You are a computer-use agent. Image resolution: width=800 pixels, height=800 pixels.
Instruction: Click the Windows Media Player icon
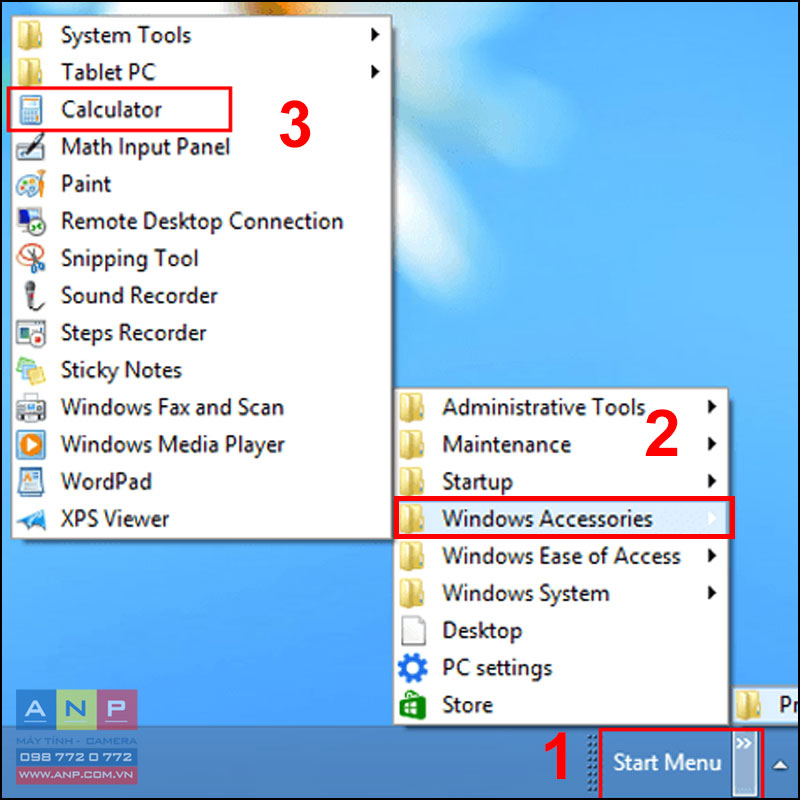tap(31, 445)
